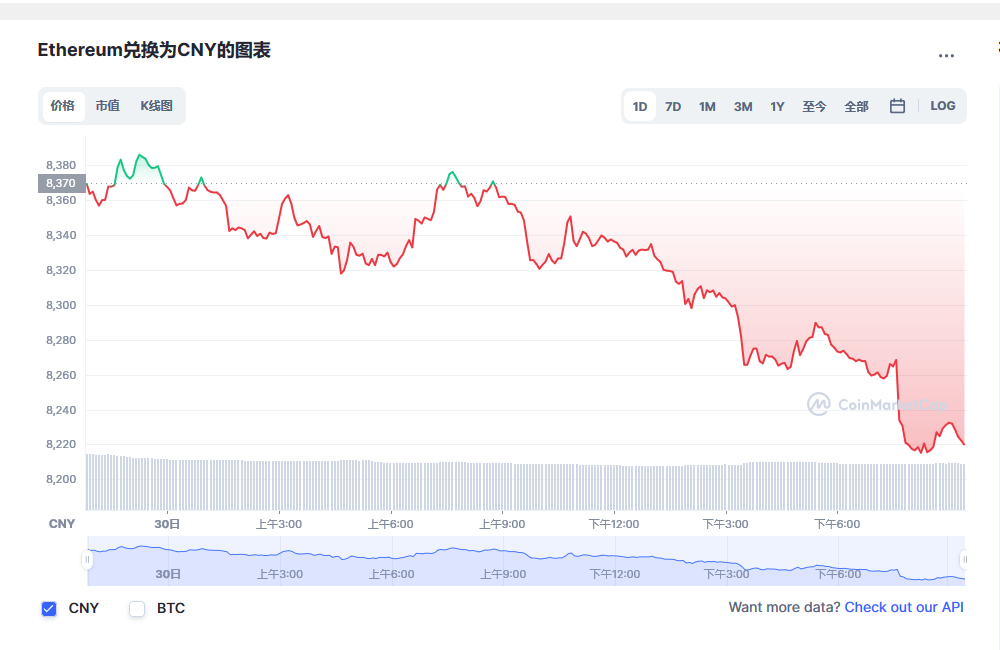Switch to the 市值 market cap tab
1000x650 pixels.
(107, 106)
